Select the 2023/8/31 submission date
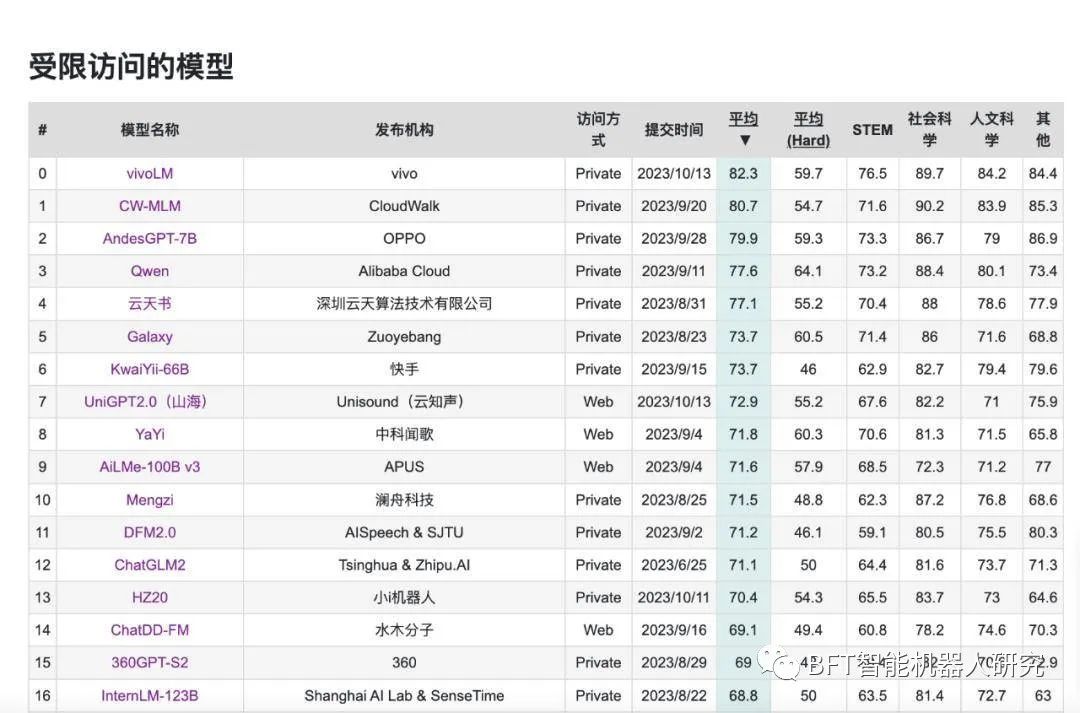This screenshot has height=713, width=1080. pyautogui.click(x=674, y=303)
